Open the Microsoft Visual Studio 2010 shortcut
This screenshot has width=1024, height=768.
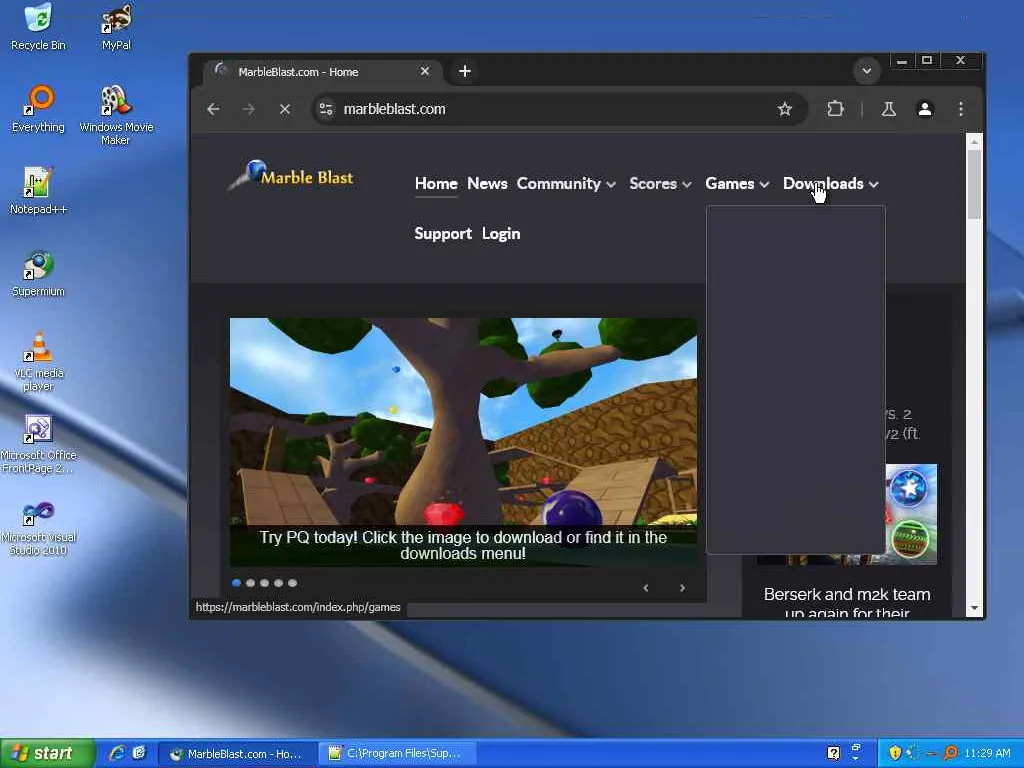(x=38, y=528)
